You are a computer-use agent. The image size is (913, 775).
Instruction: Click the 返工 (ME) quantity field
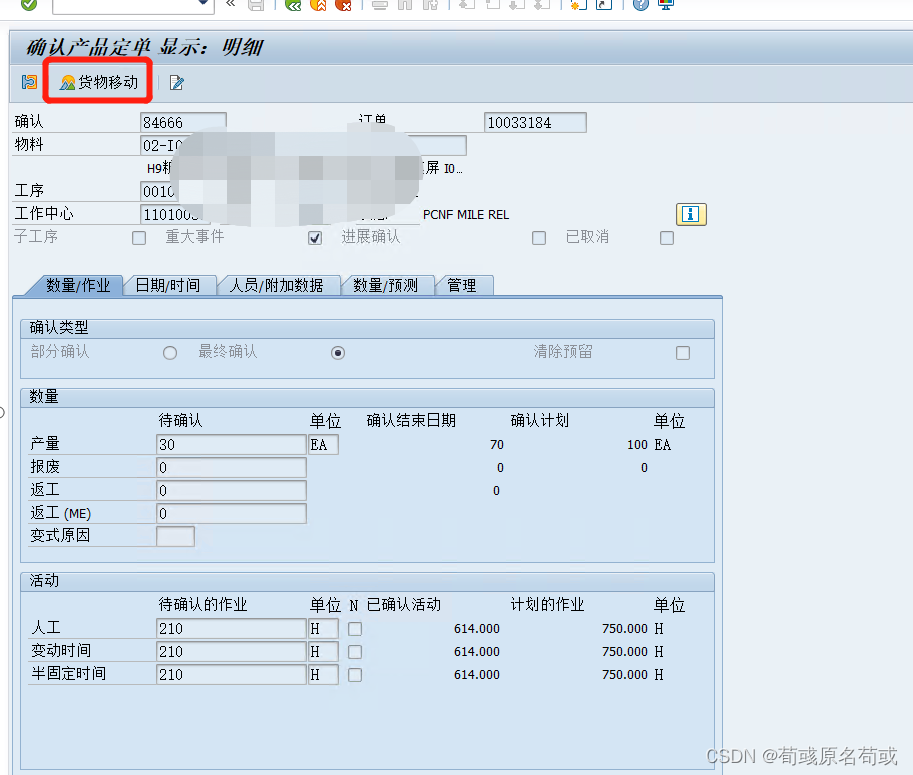[231, 514]
